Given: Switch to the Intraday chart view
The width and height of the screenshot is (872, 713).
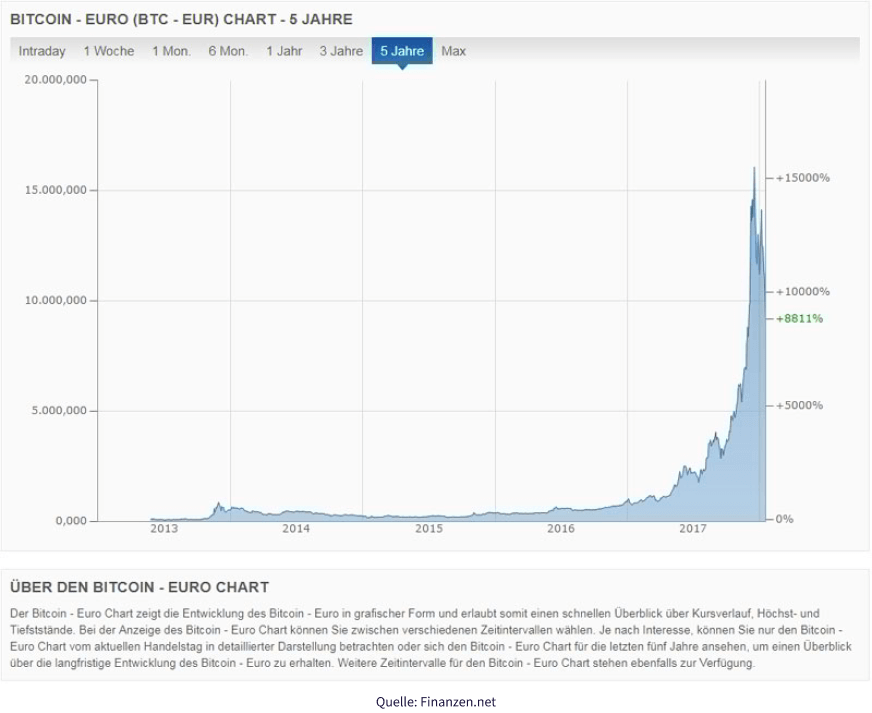Looking at the screenshot, I should point(41,51).
